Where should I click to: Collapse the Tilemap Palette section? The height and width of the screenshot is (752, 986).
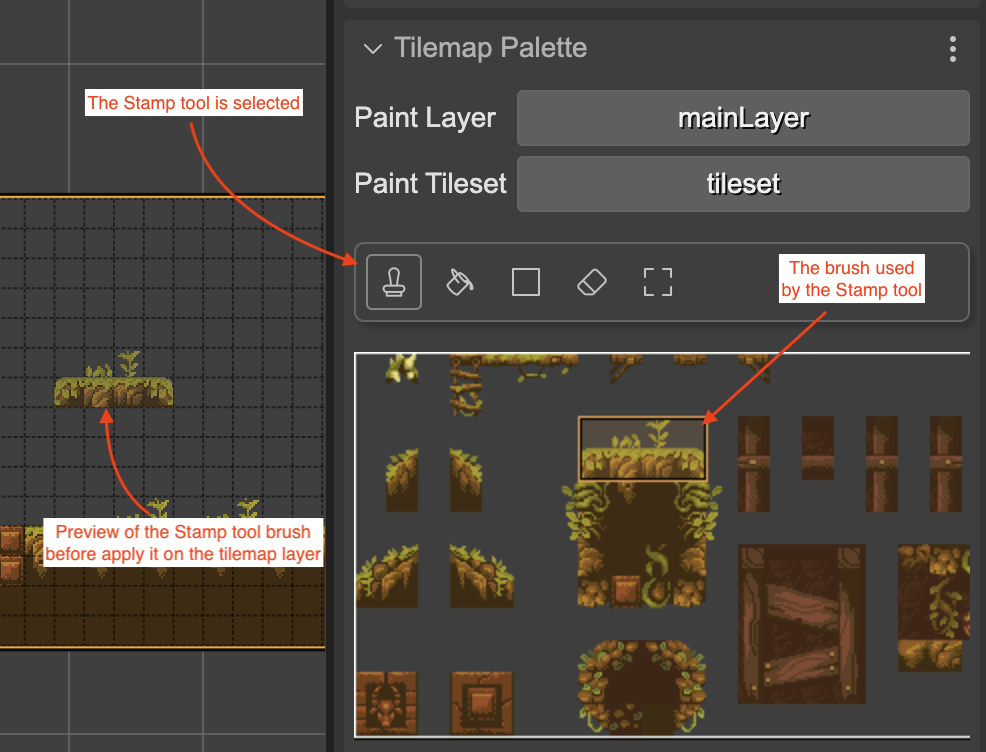tap(372, 48)
